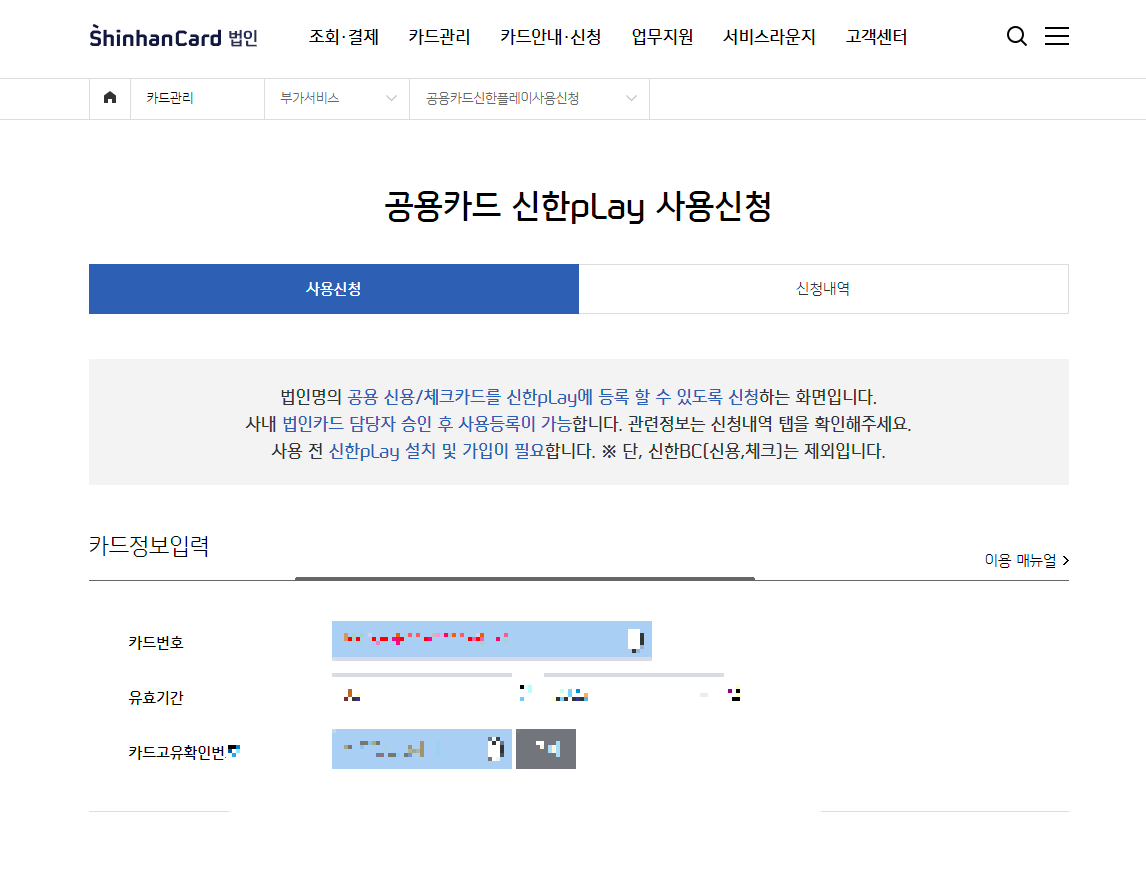Viewport: 1146px width, 873px height.
Task: Open the 서비스라운지 menu
Action: click(769, 37)
